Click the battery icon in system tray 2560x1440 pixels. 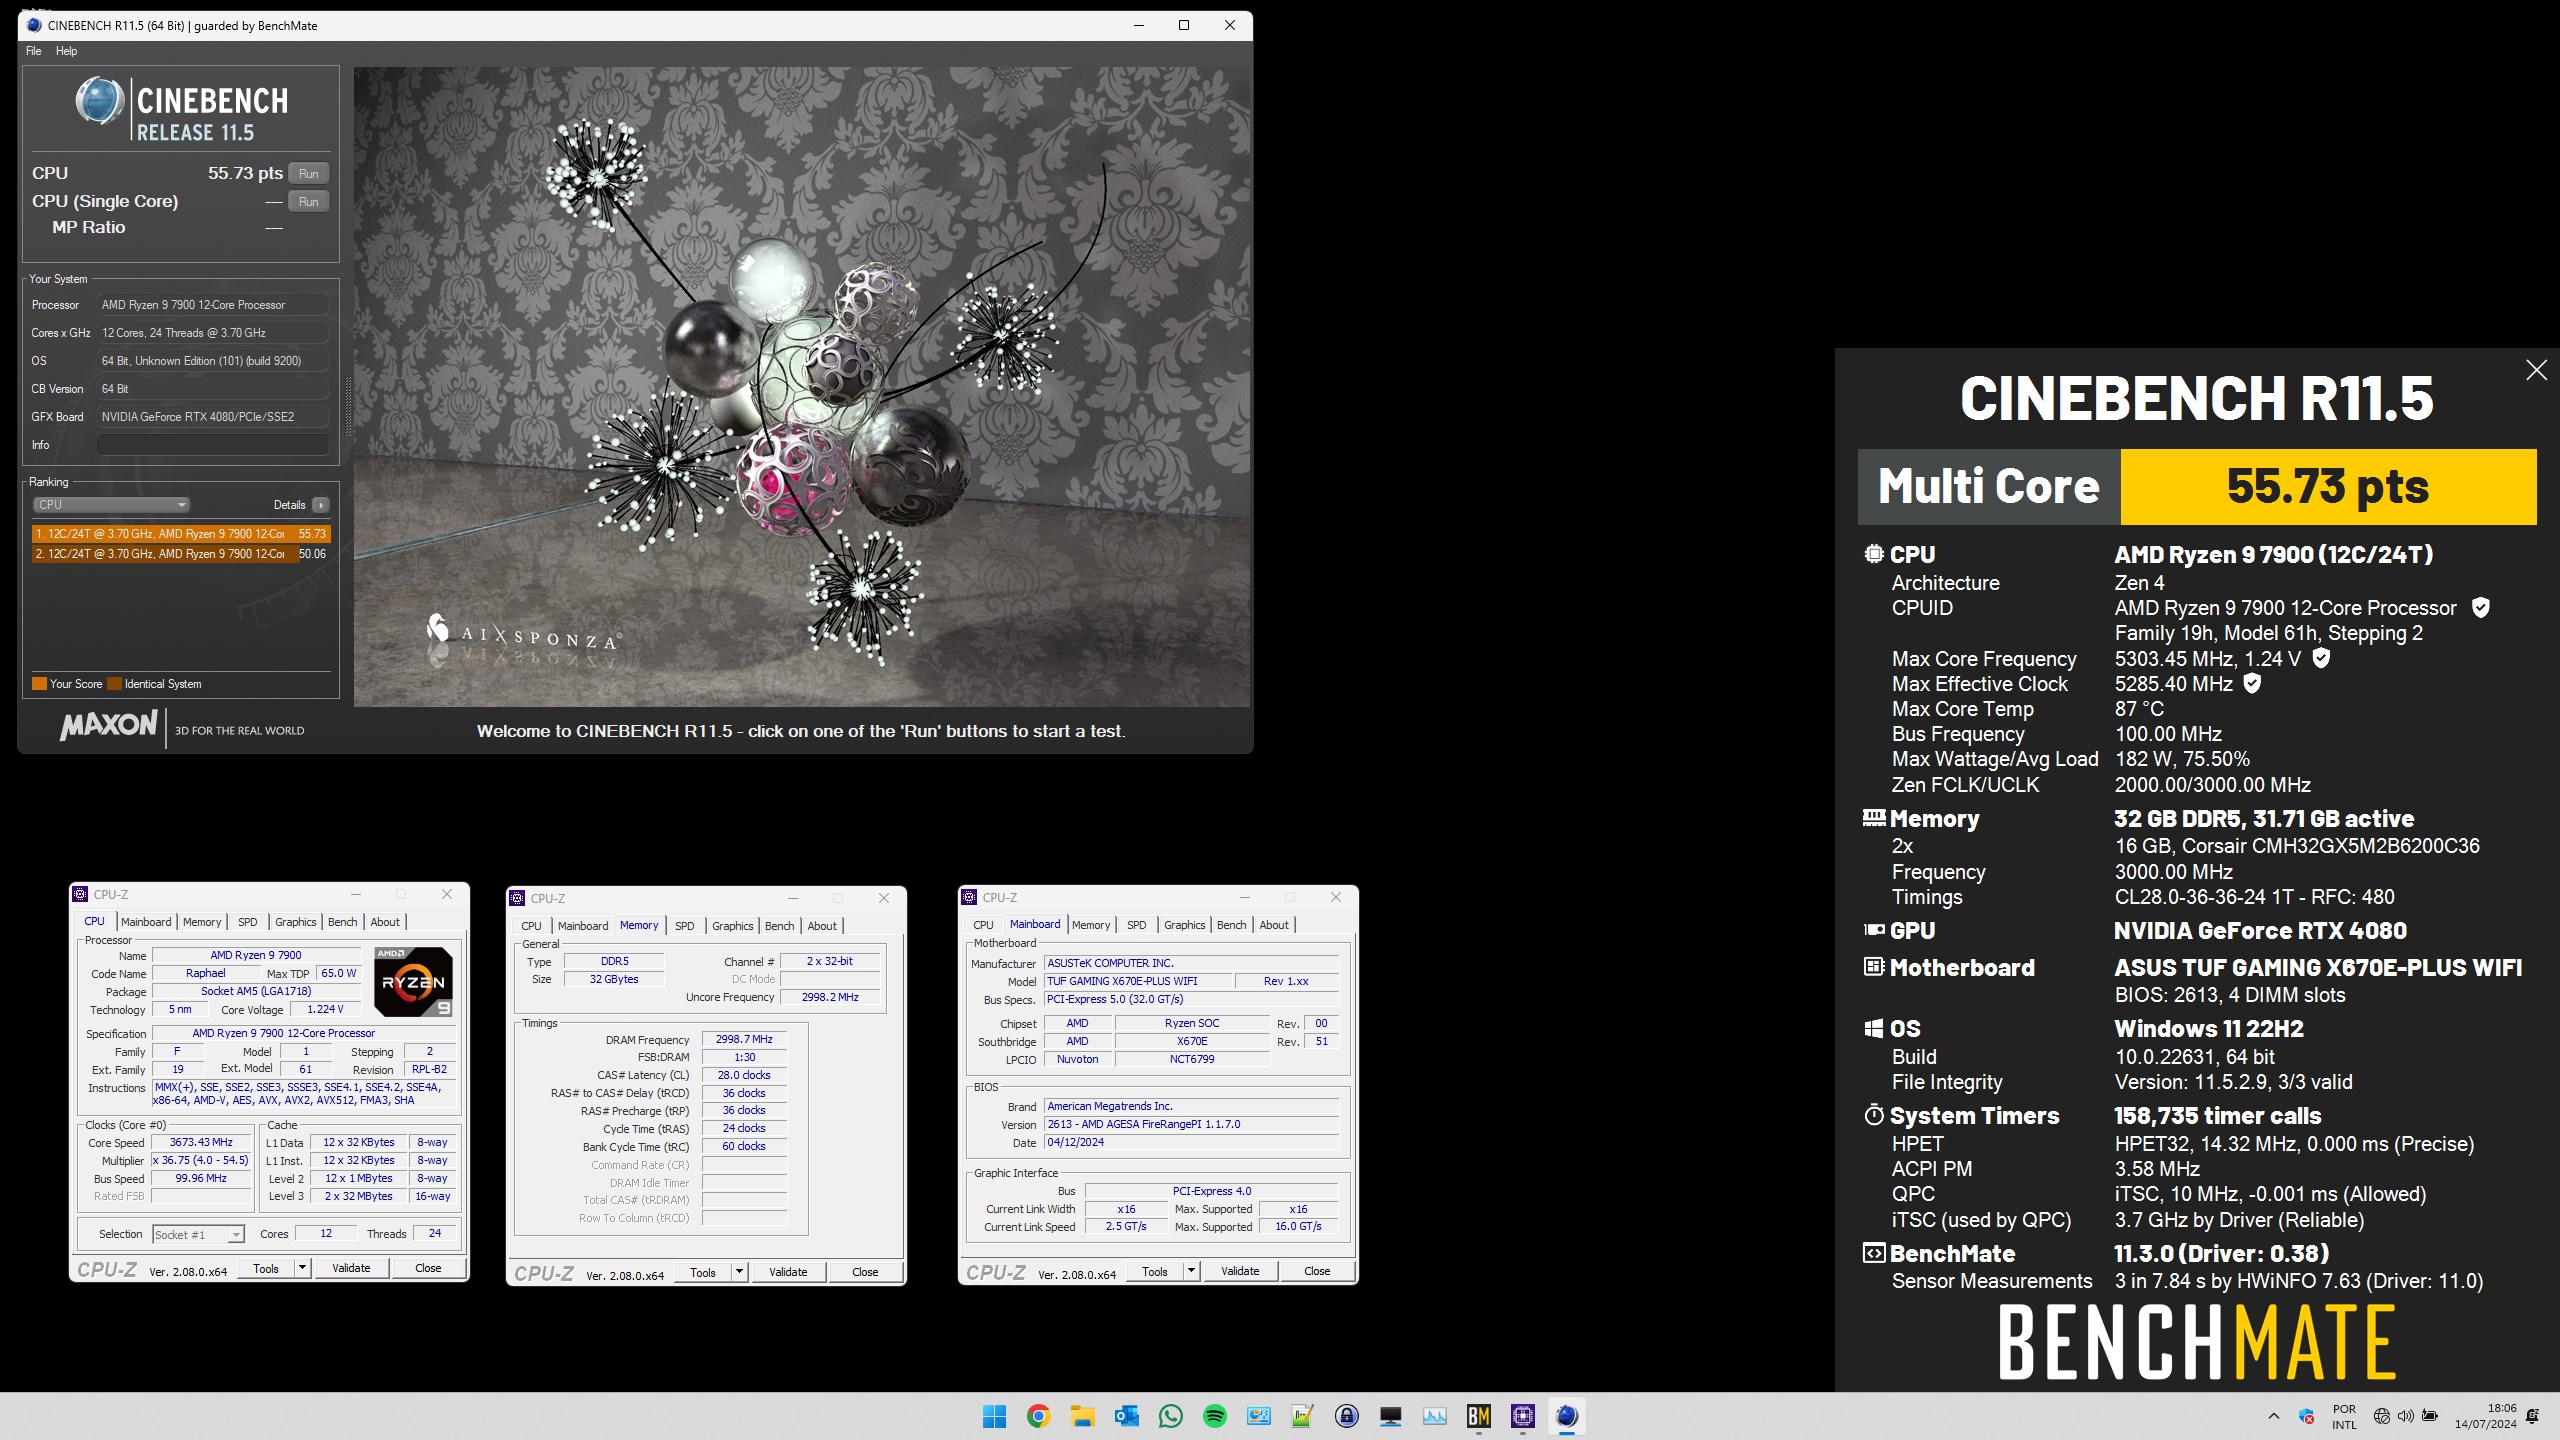[2429, 1416]
